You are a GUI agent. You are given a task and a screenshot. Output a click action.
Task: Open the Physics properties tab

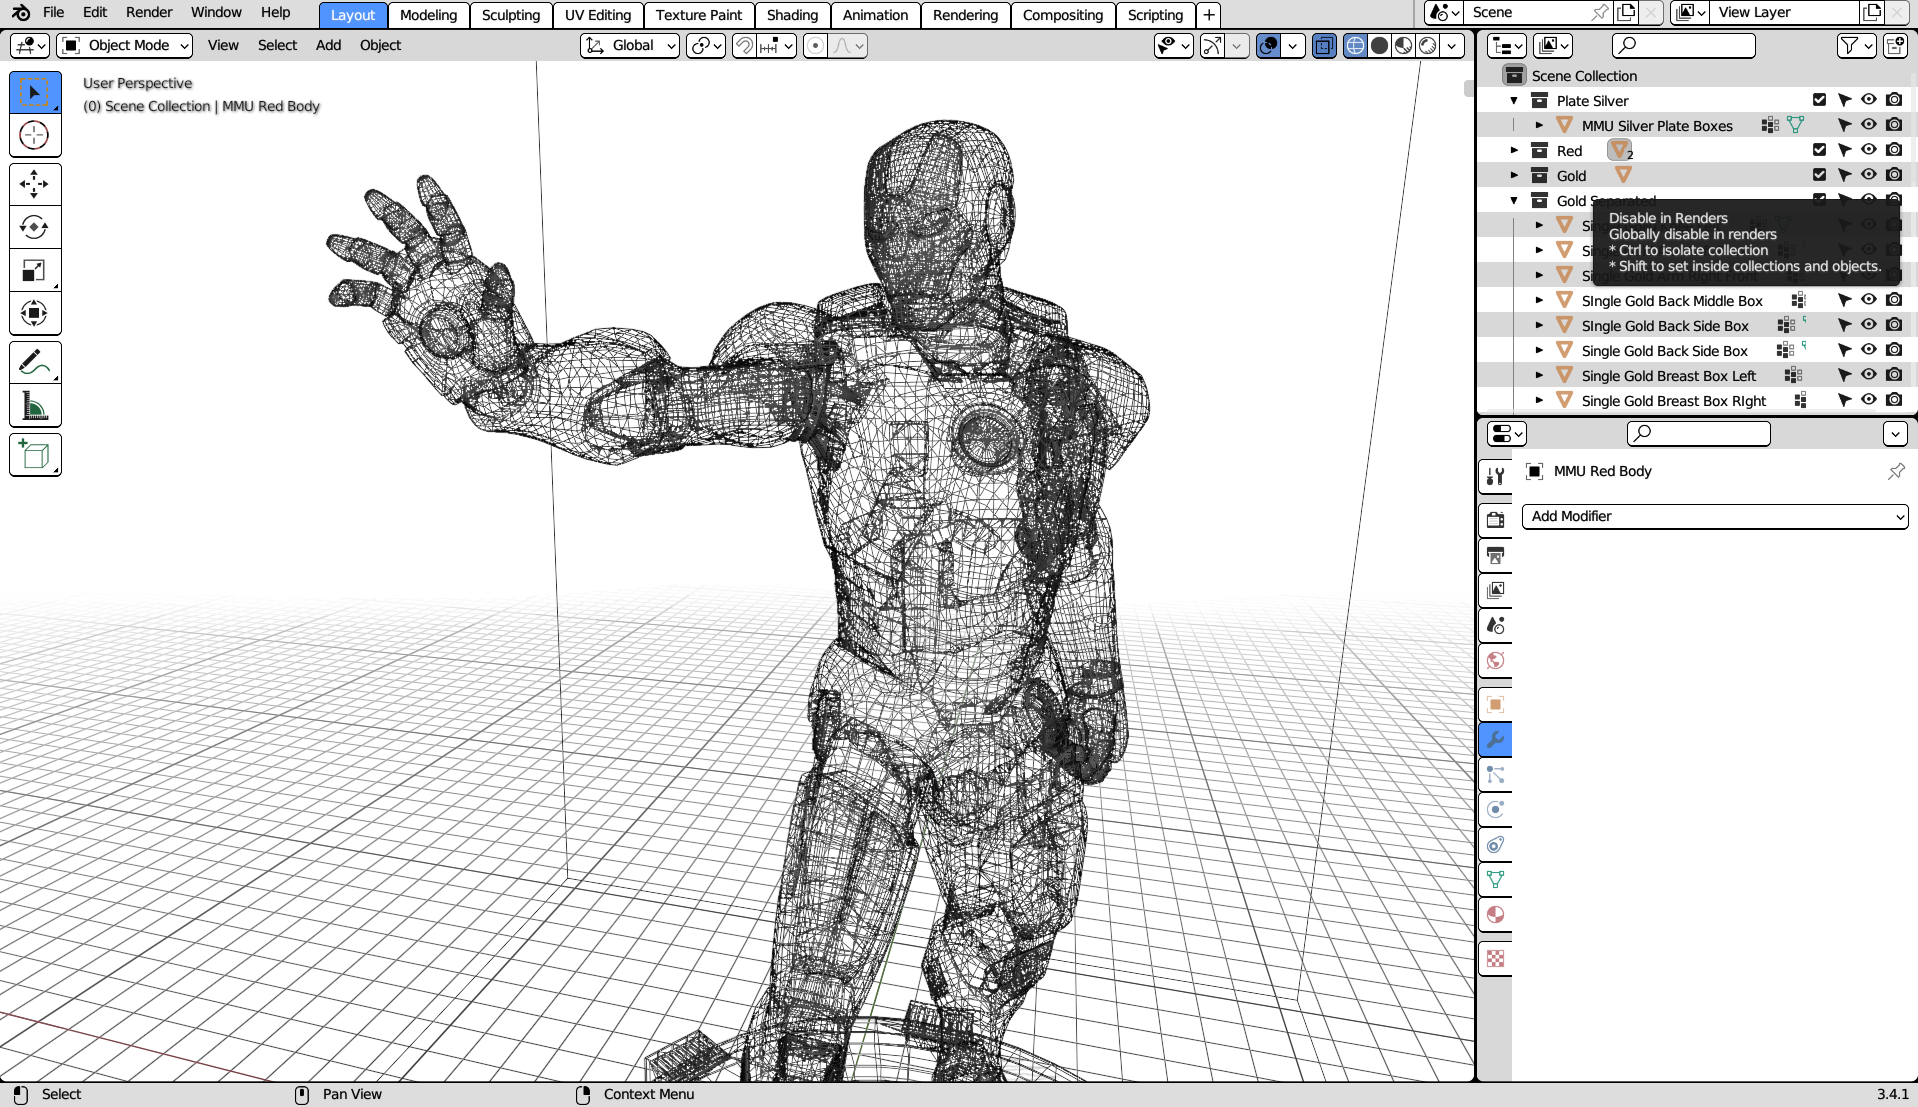pyautogui.click(x=1495, y=810)
